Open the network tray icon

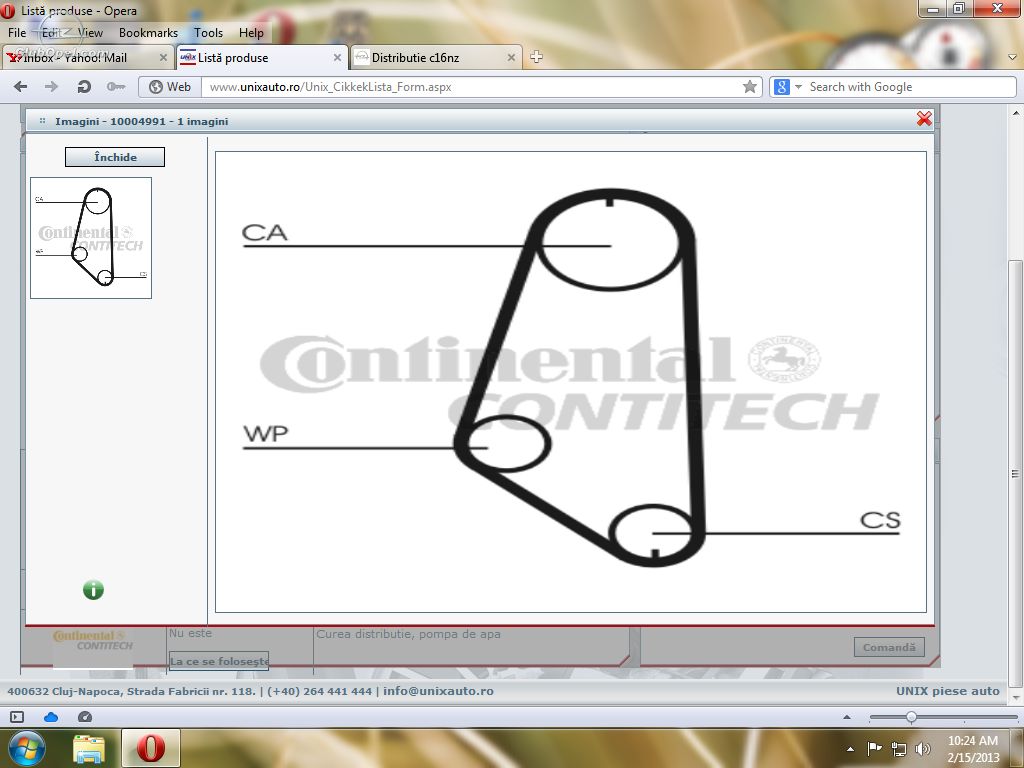899,749
